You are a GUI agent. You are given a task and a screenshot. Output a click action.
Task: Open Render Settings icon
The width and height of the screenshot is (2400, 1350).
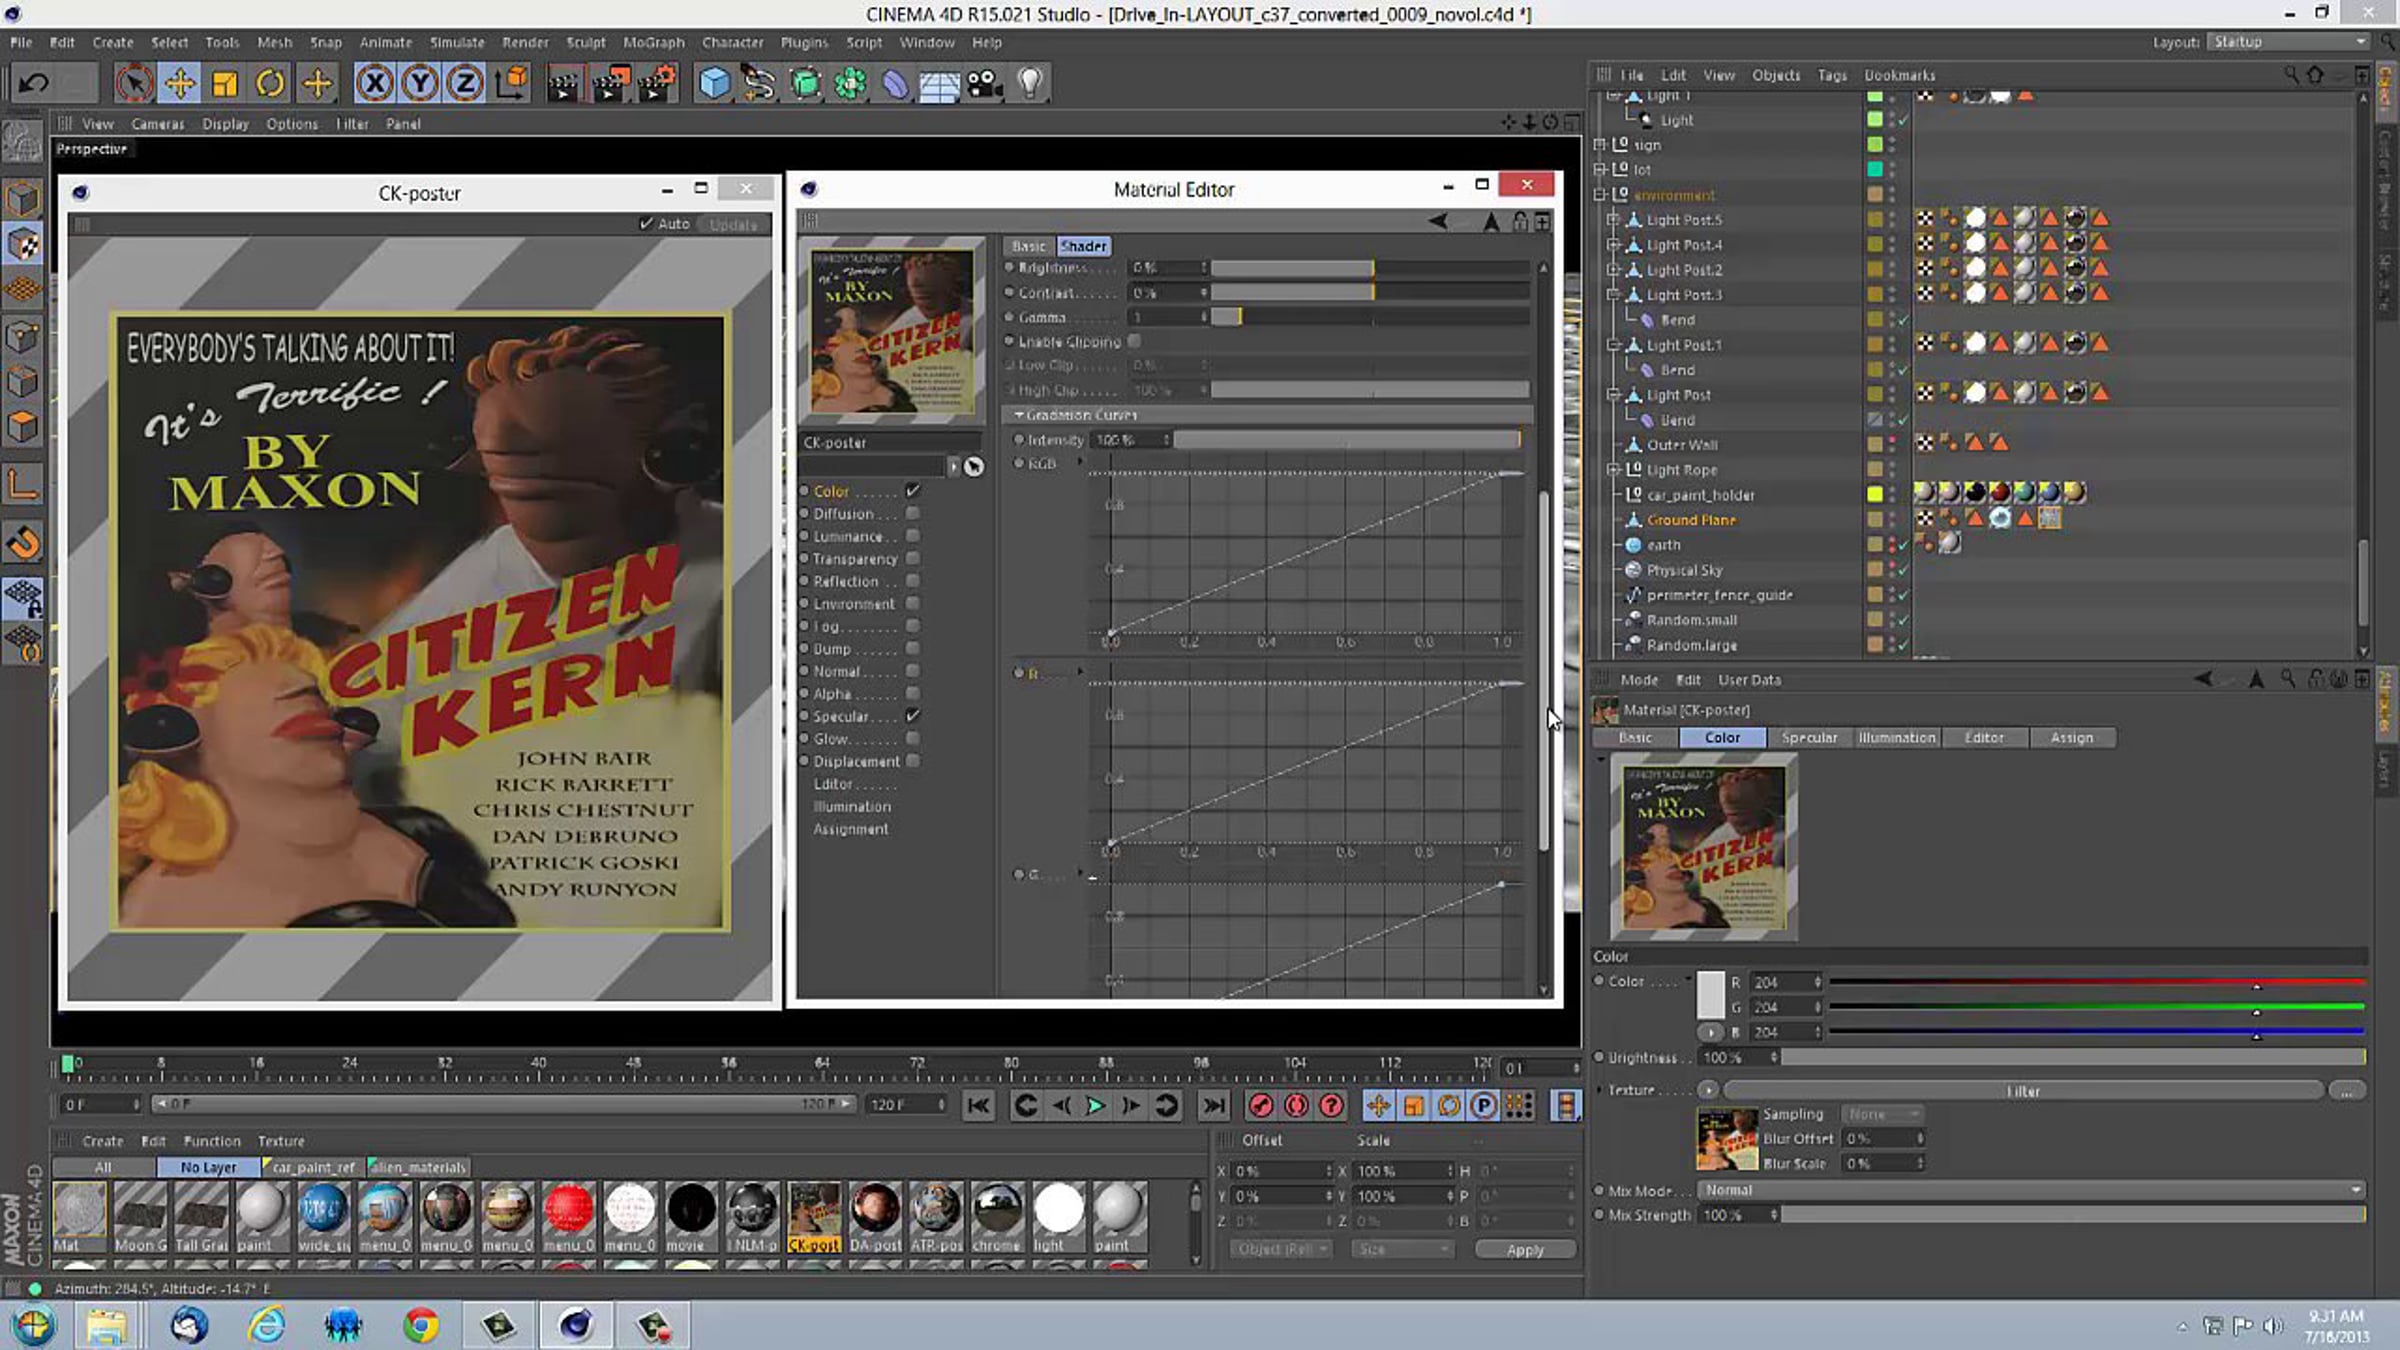click(657, 84)
